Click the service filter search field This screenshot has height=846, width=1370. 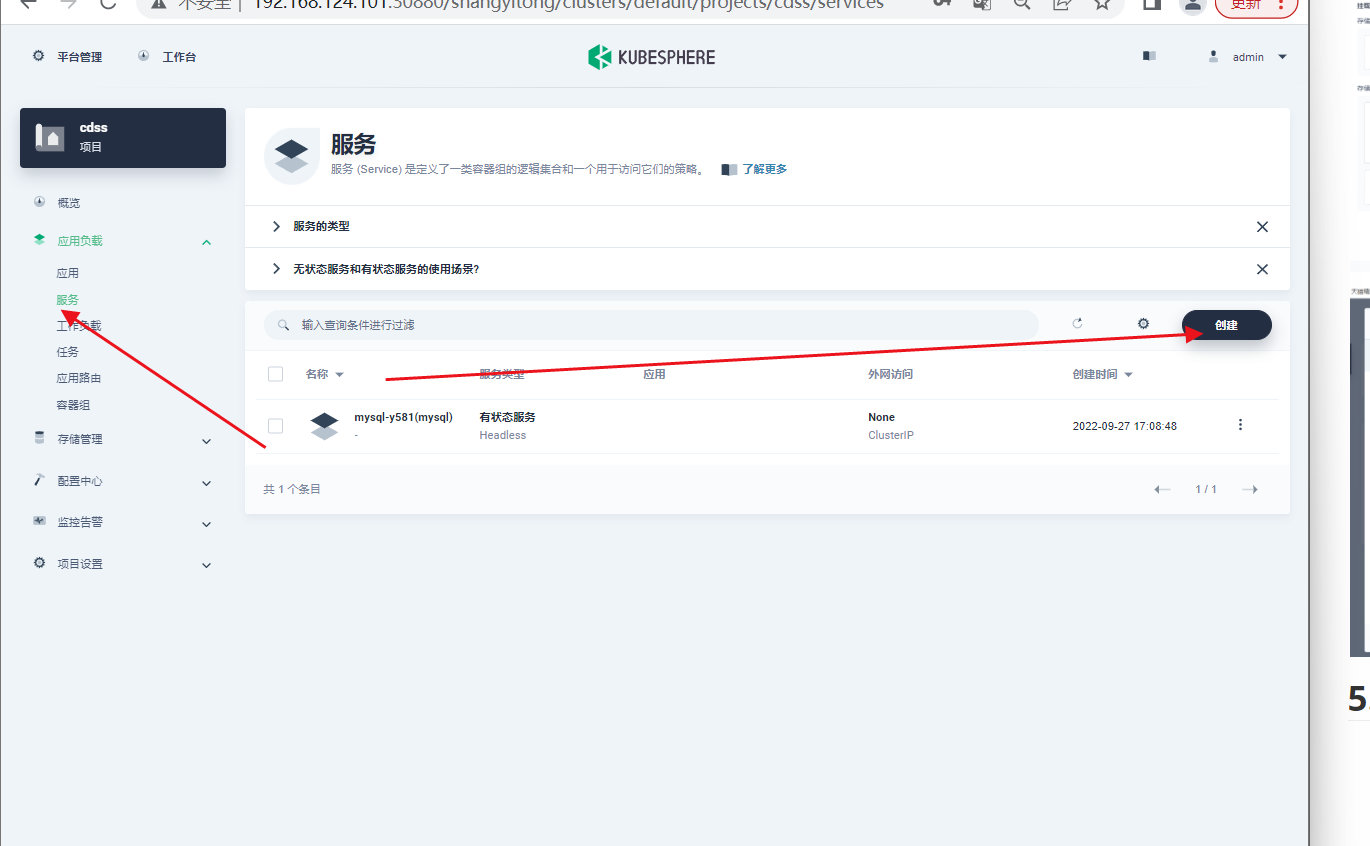coord(650,324)
